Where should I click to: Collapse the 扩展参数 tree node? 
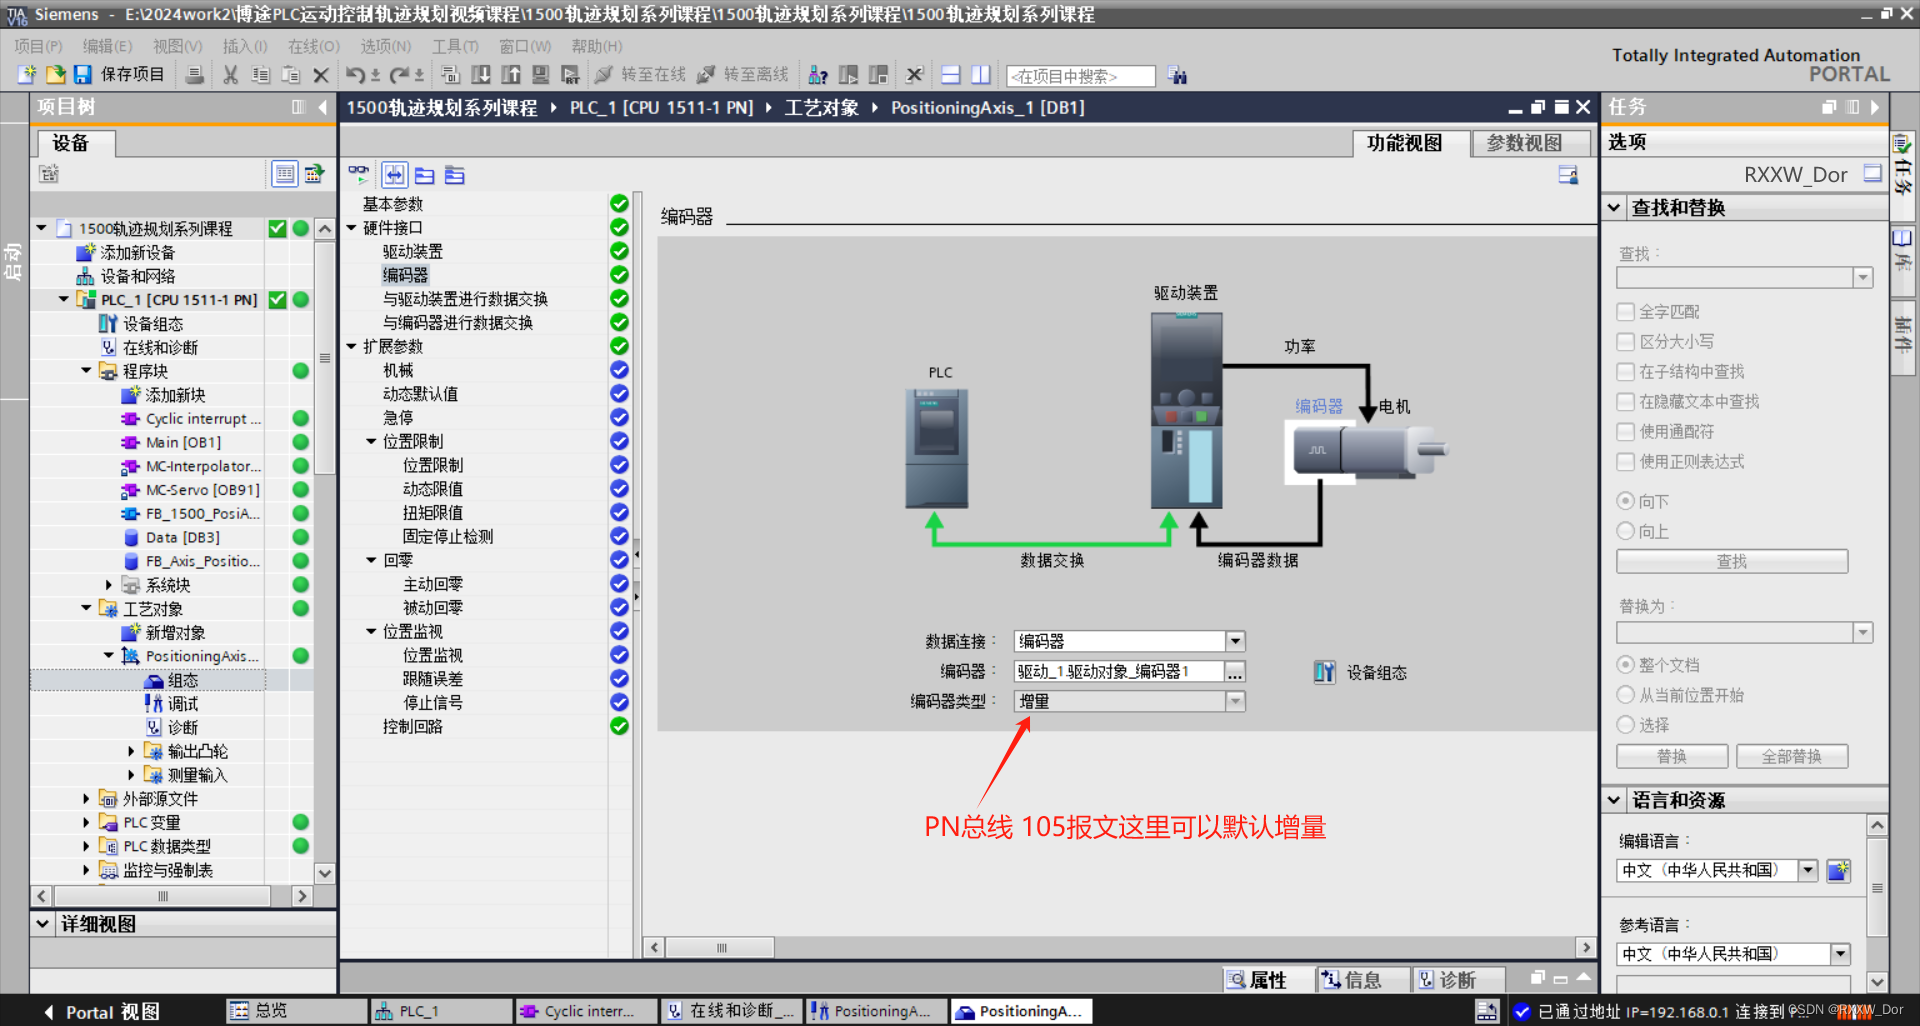[352, 347]
